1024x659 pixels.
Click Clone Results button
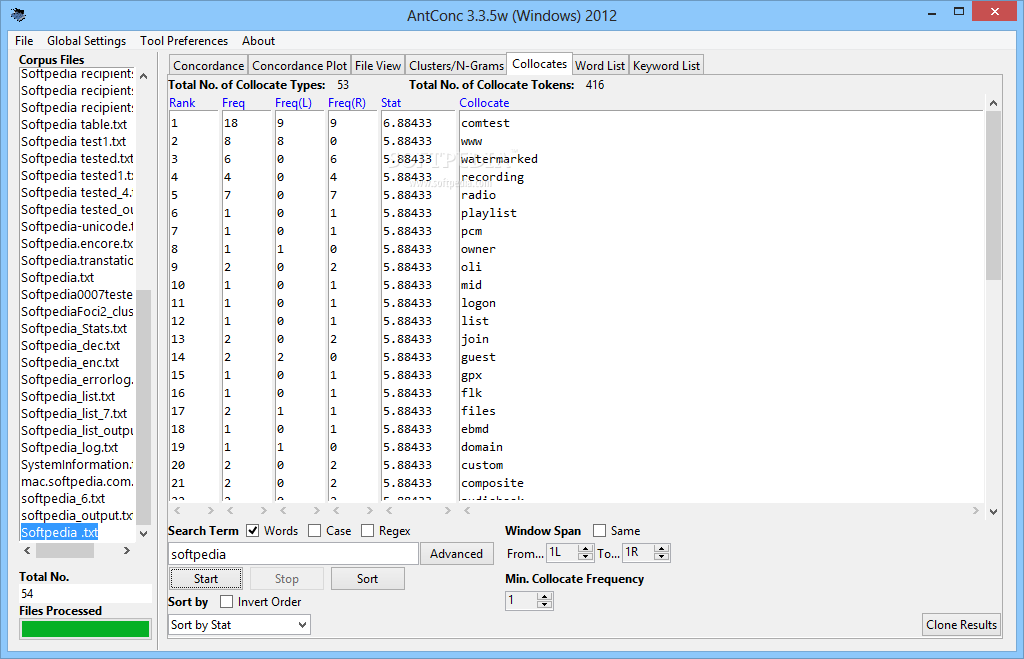coord(961,625)
